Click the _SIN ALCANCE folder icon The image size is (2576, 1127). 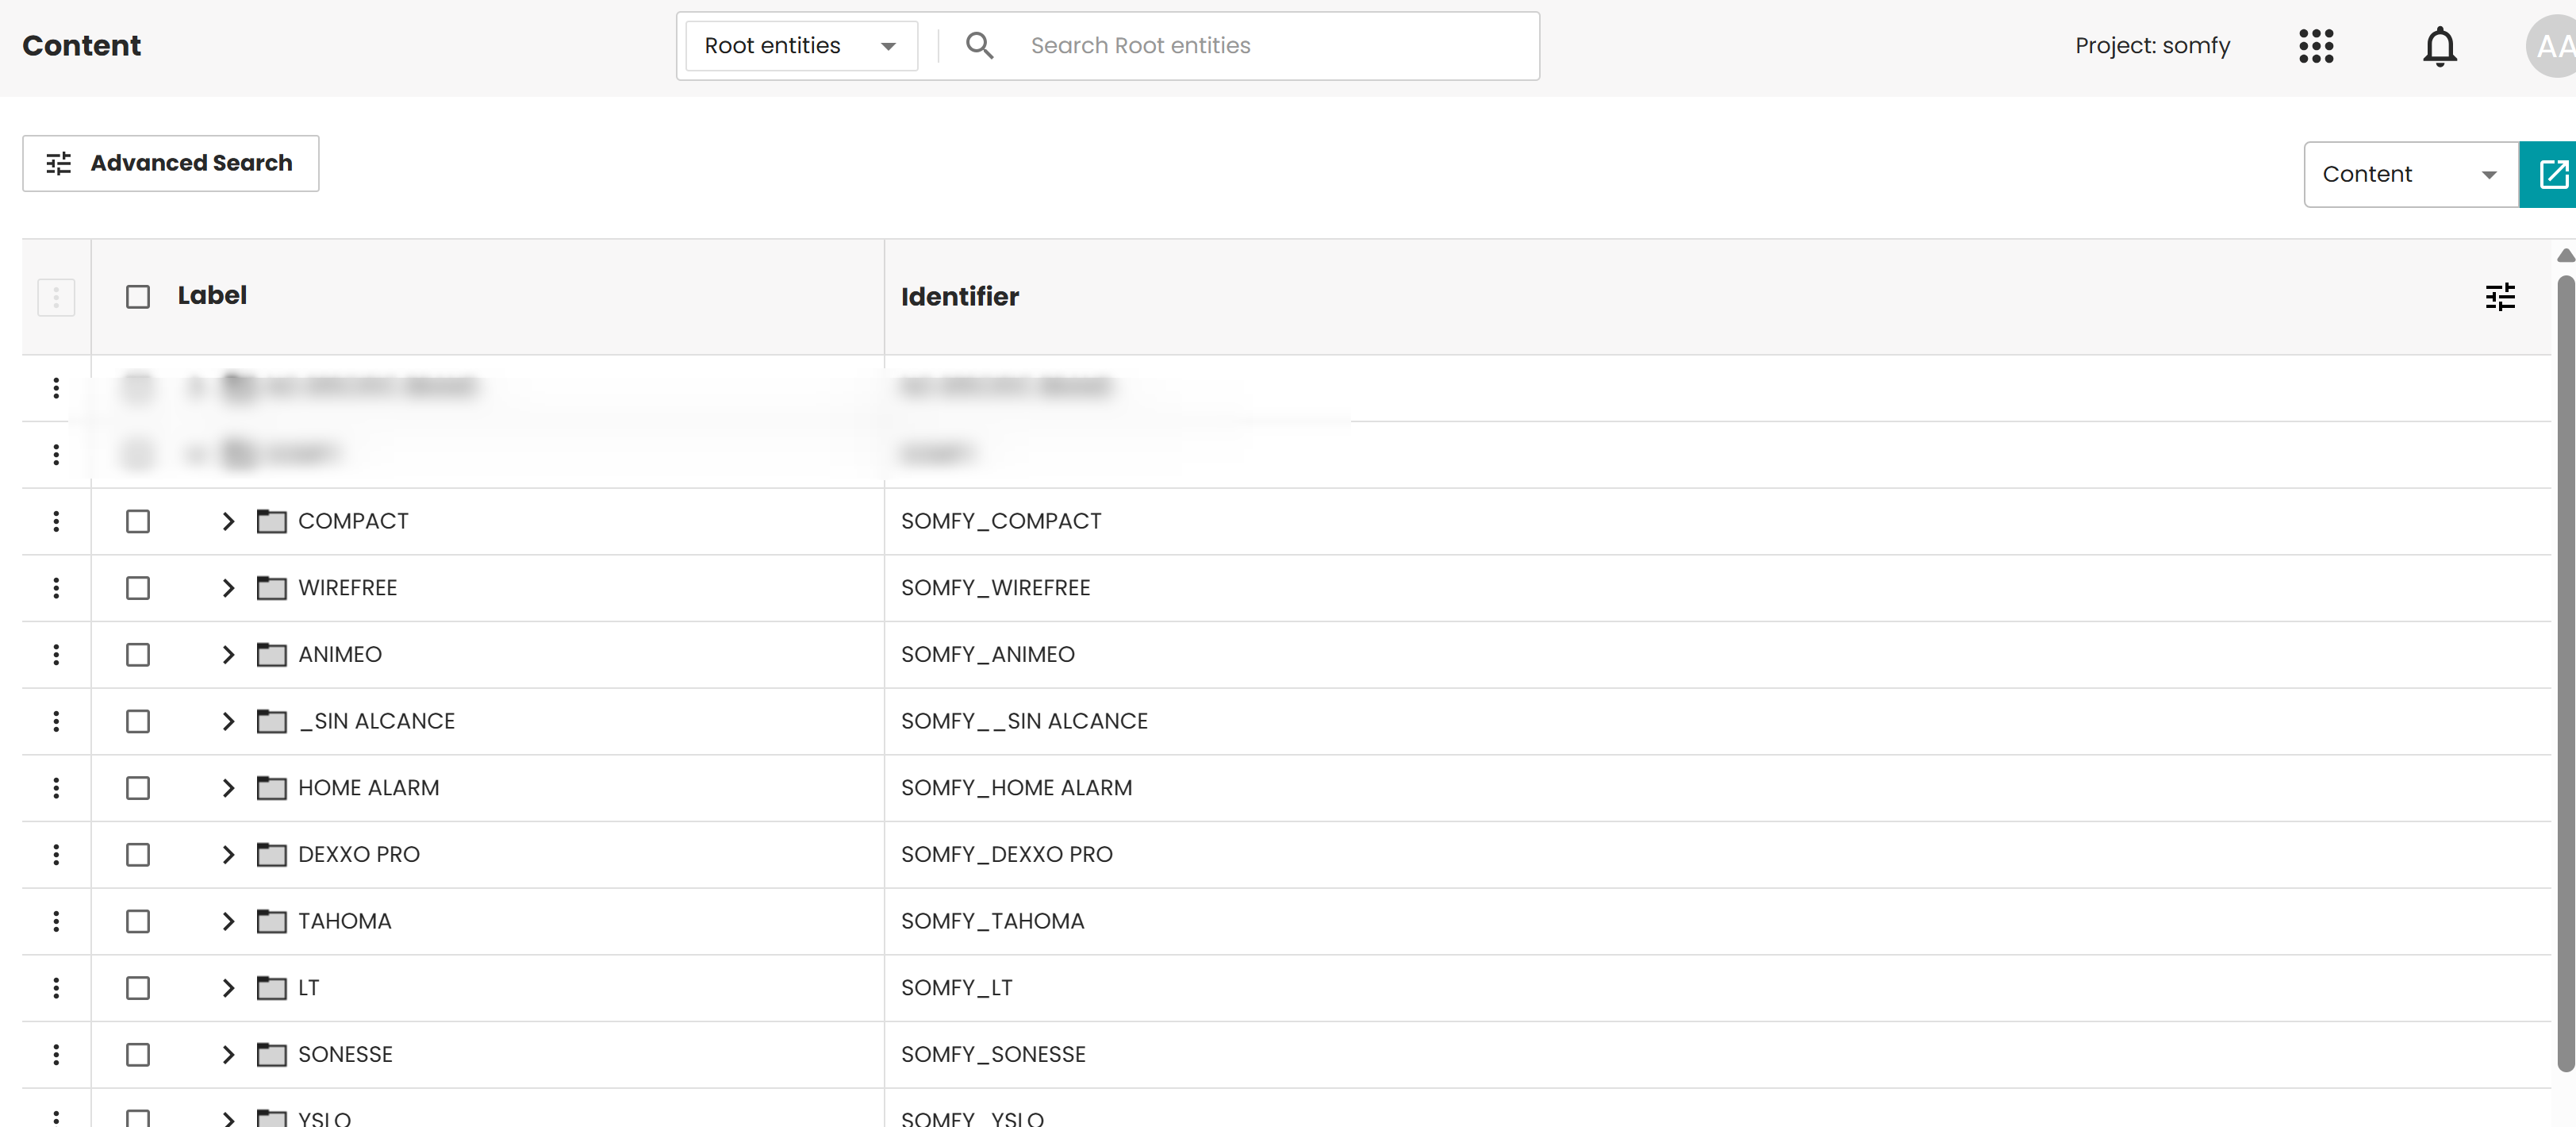click(x=271, y=721)
